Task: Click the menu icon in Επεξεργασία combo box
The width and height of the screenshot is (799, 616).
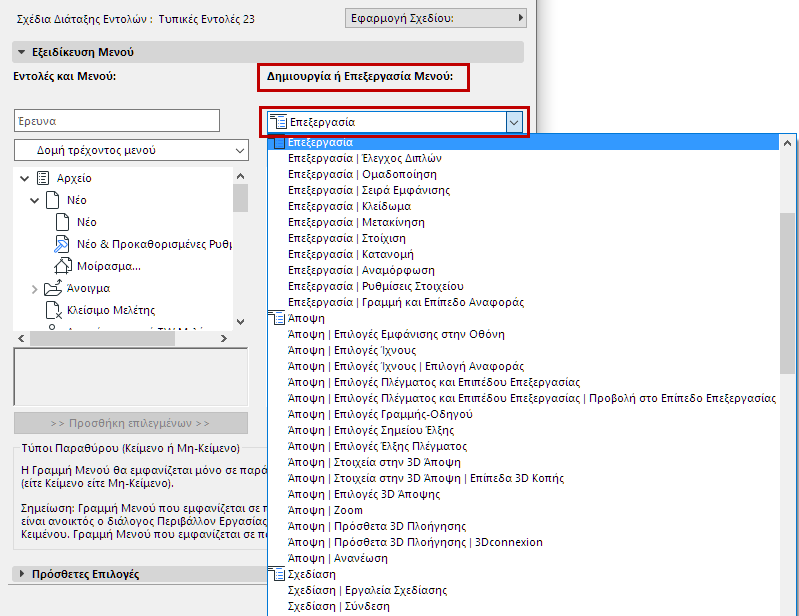Action: pyautogui.click(x=278, y=122)
